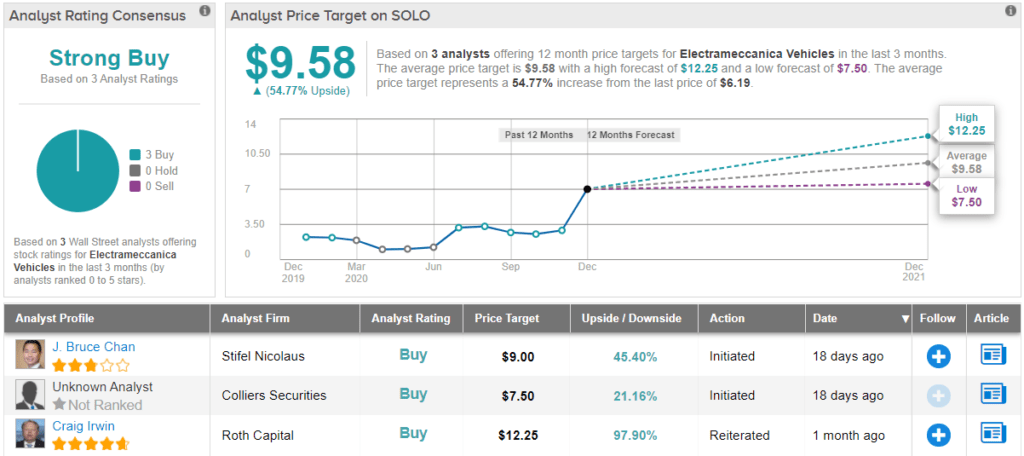This screenshot has height=456, width=1024.
Task: Click the Average $9.58 forecast label
Action: 966,162
